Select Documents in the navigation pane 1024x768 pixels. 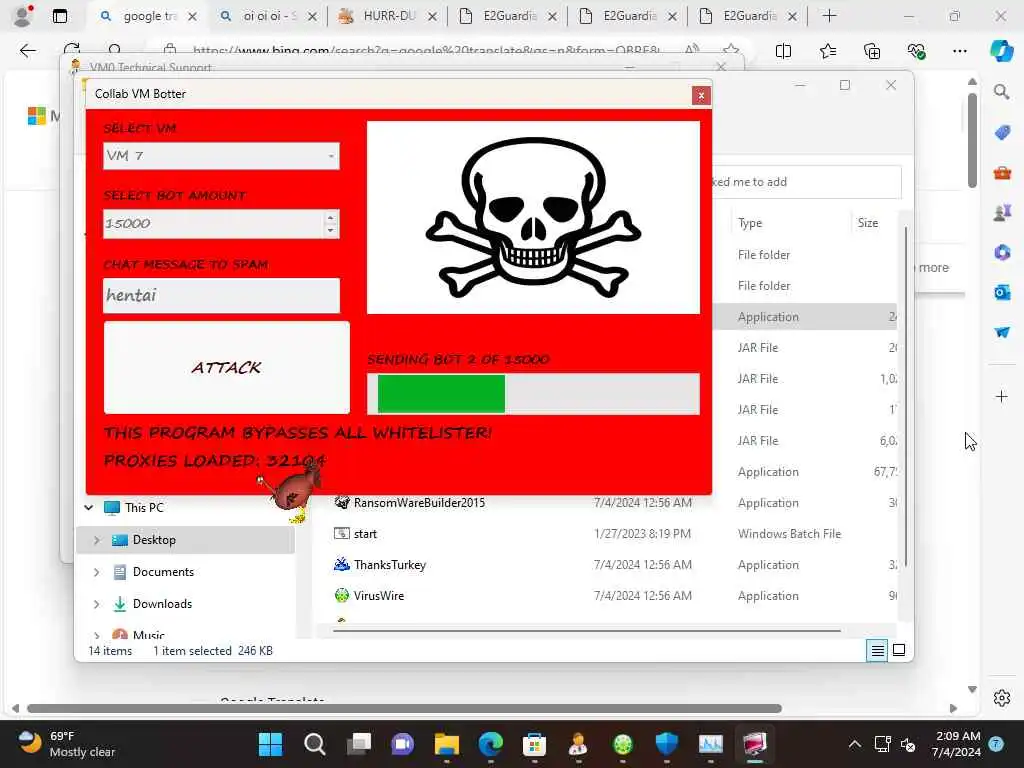tap(163, 572)
